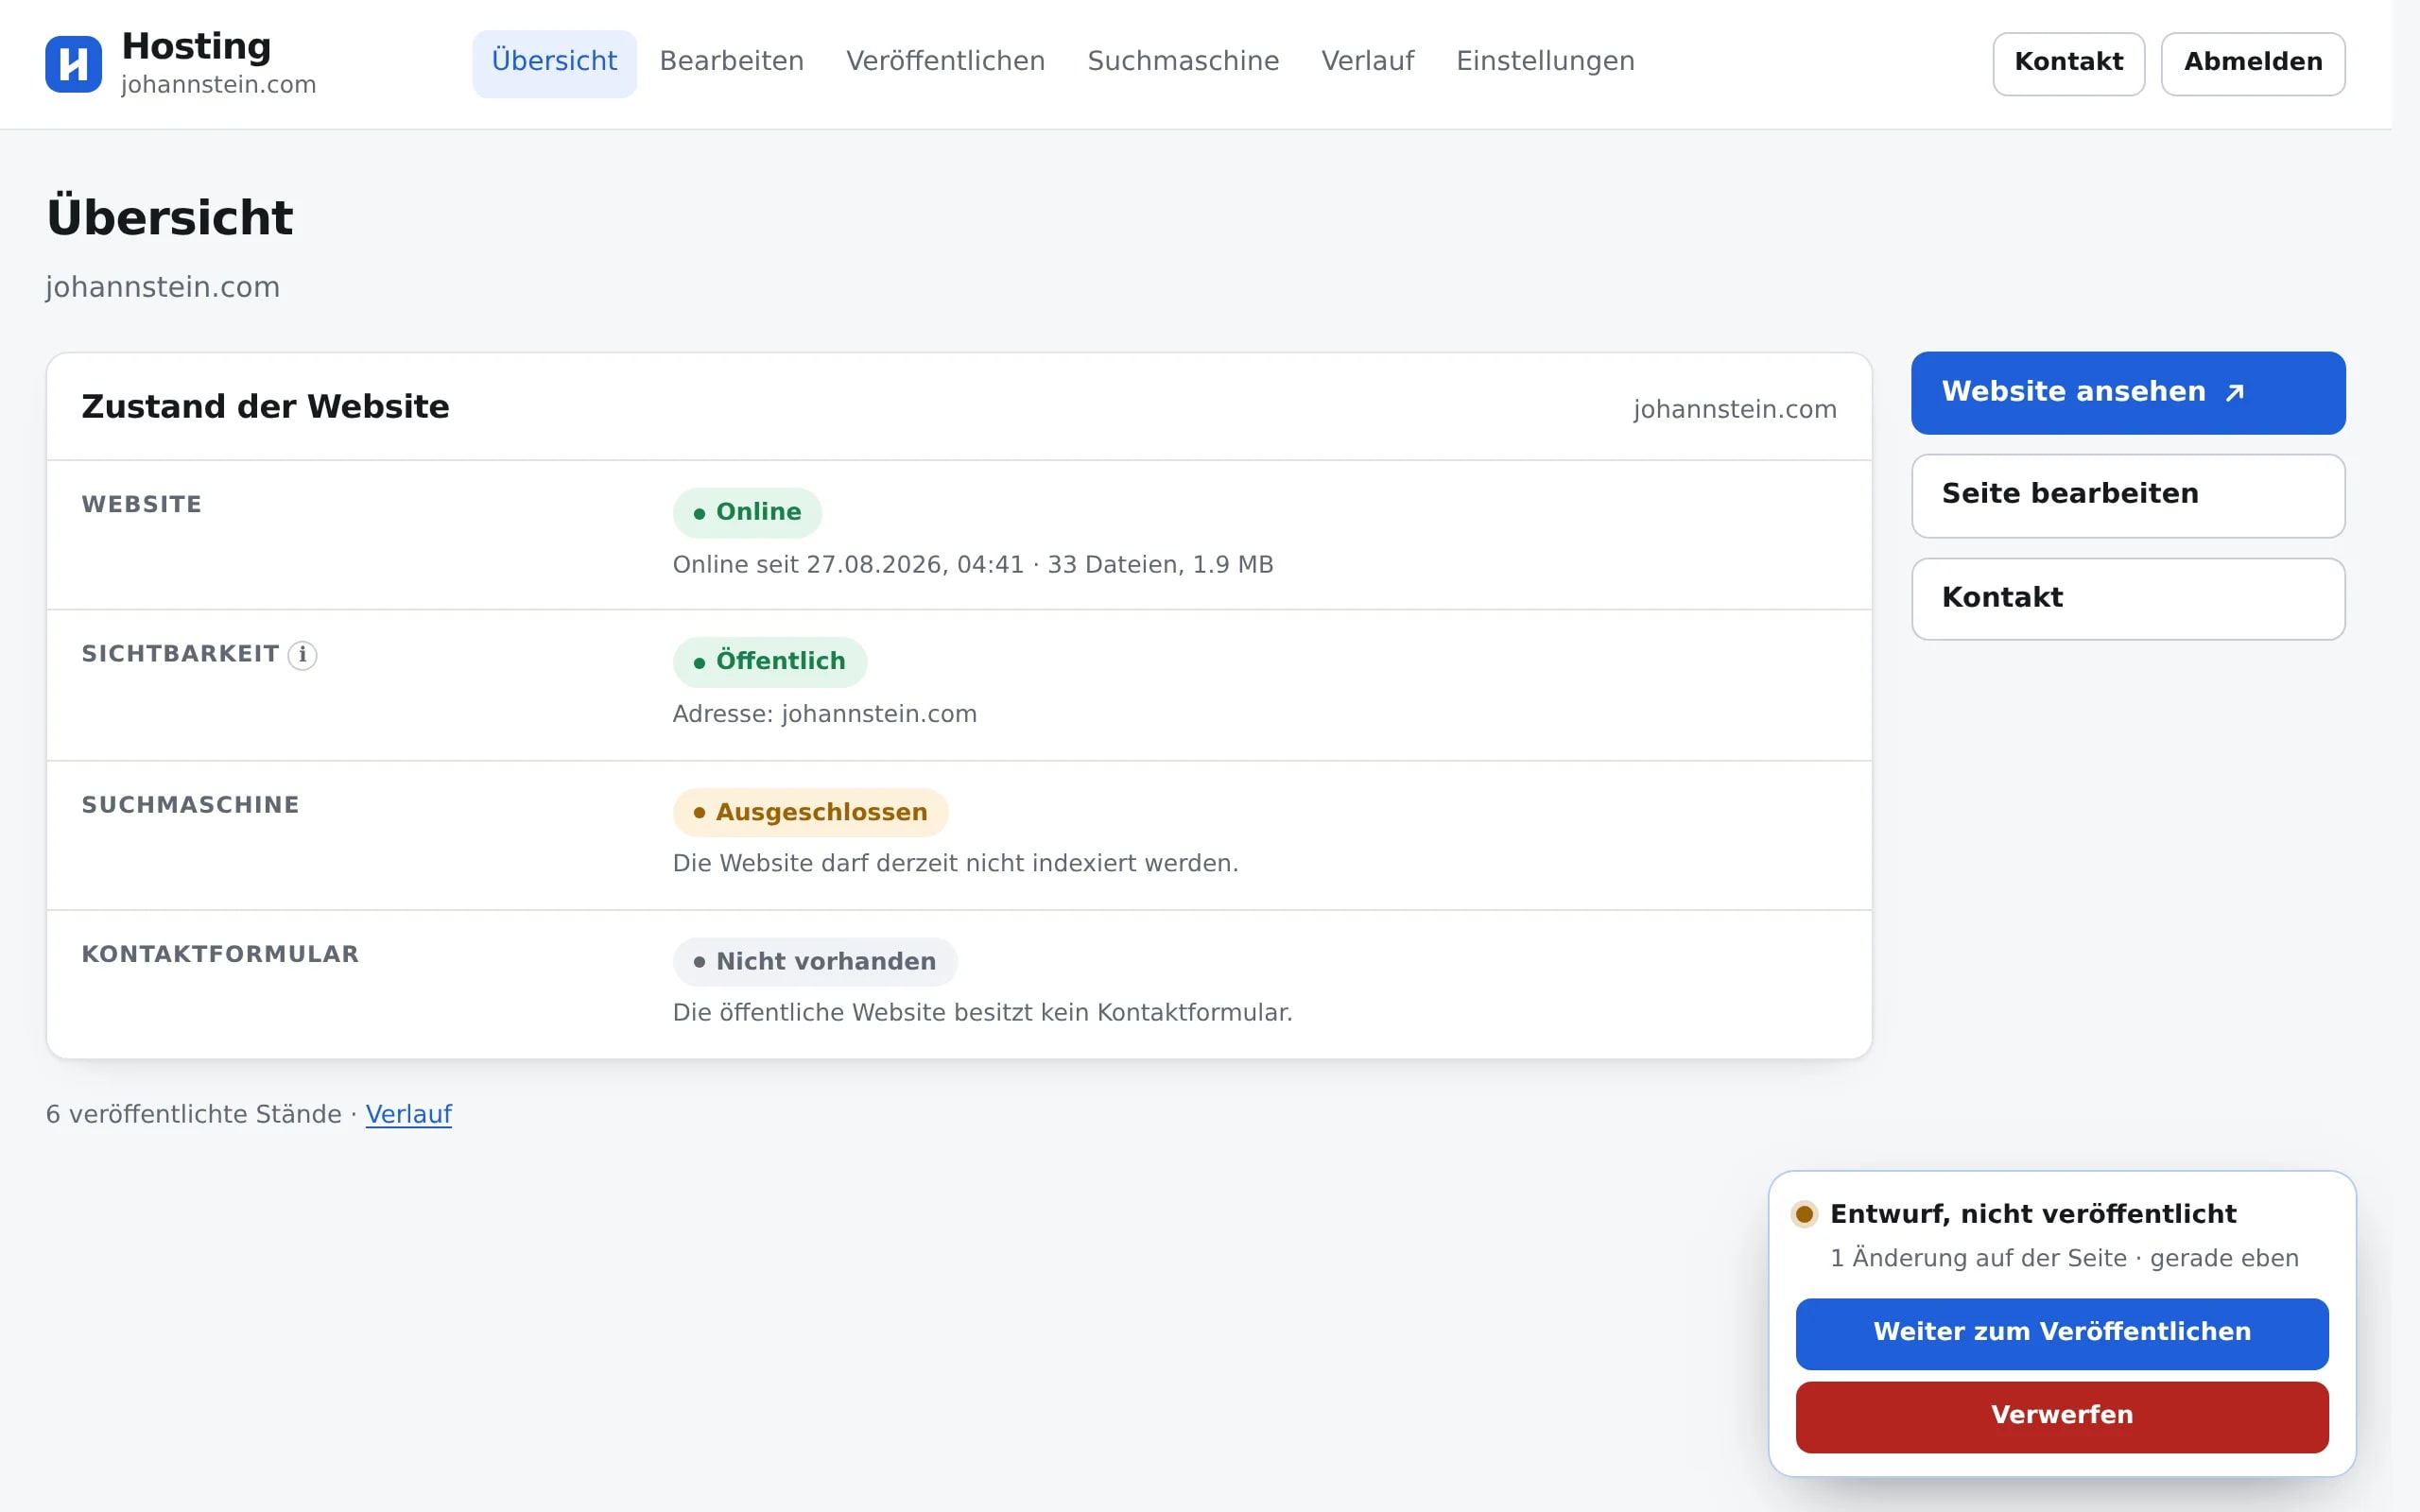Click the Kontakt button in header
The width and height of the screenshot is (2420, 1512).
coord(2068,63)
